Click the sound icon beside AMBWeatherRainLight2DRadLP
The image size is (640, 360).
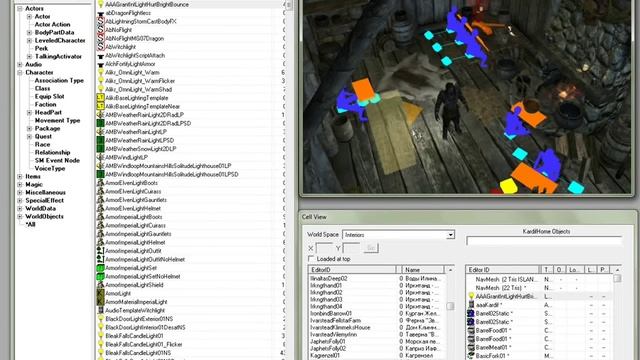[x=100, y=115]
